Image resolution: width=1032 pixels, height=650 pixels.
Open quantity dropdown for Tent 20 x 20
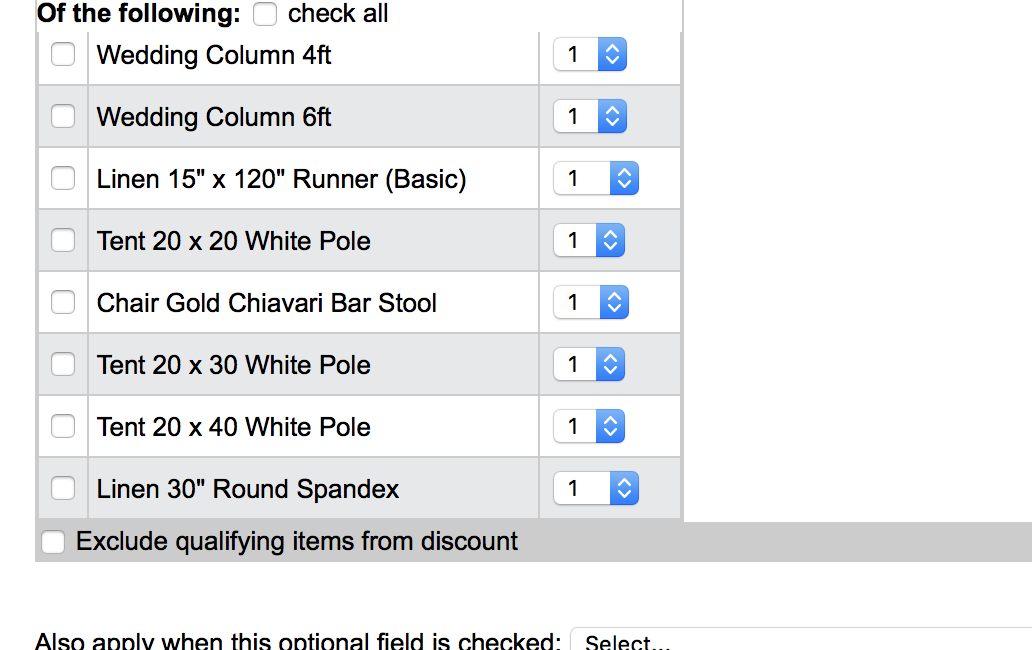tap(590, 240)
